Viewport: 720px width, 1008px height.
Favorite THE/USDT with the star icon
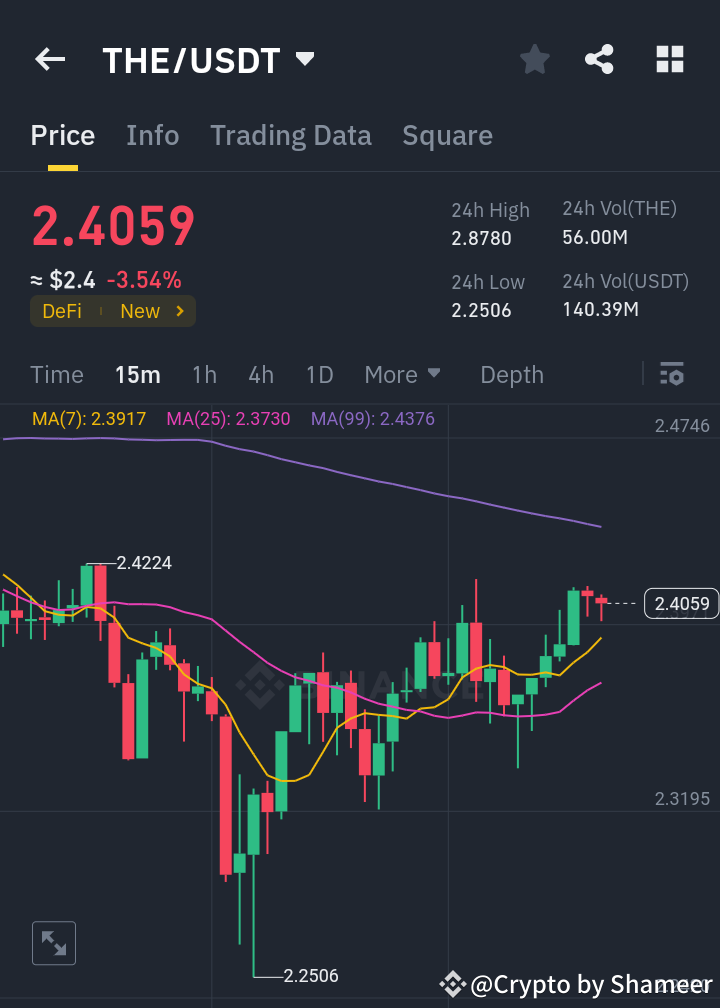(x=534, y=59)
